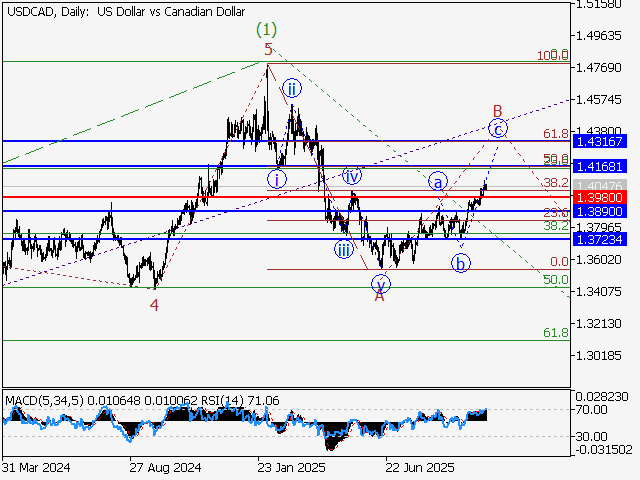Click the MACD(5,34,5) indicator label

[x=46, y=401]
